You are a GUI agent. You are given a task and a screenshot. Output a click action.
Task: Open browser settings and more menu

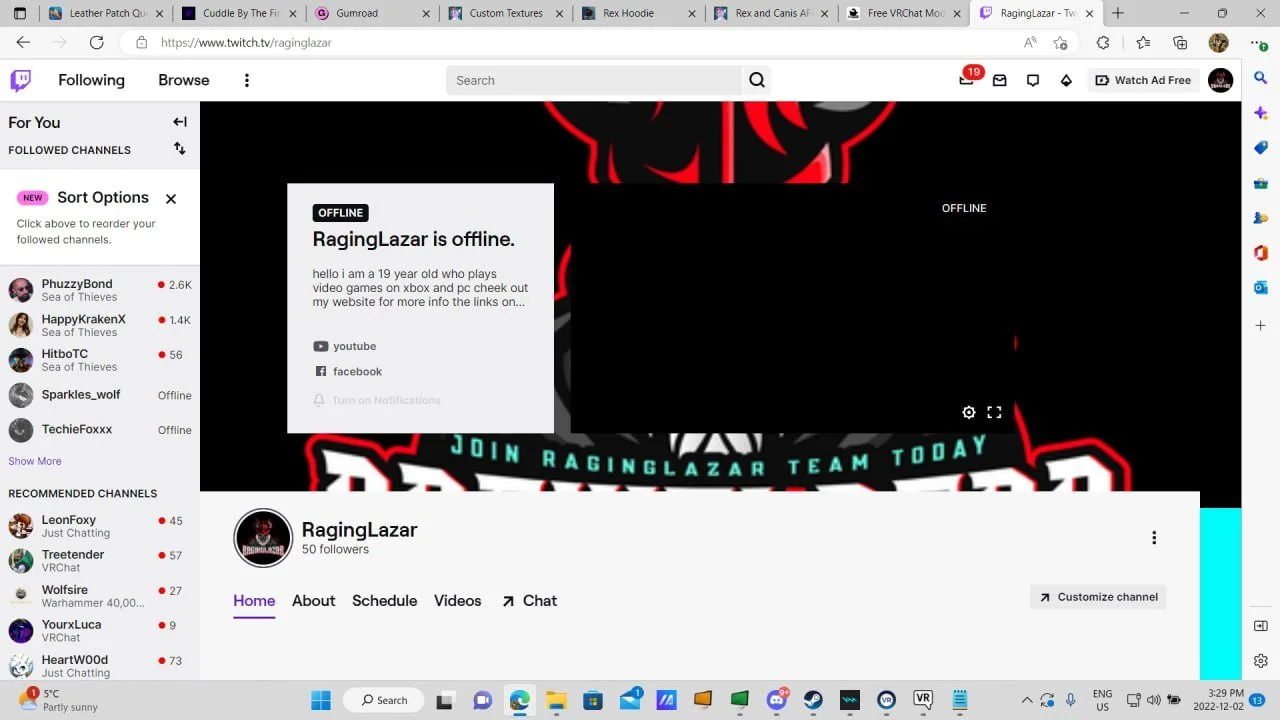[x=1257, y=43]
